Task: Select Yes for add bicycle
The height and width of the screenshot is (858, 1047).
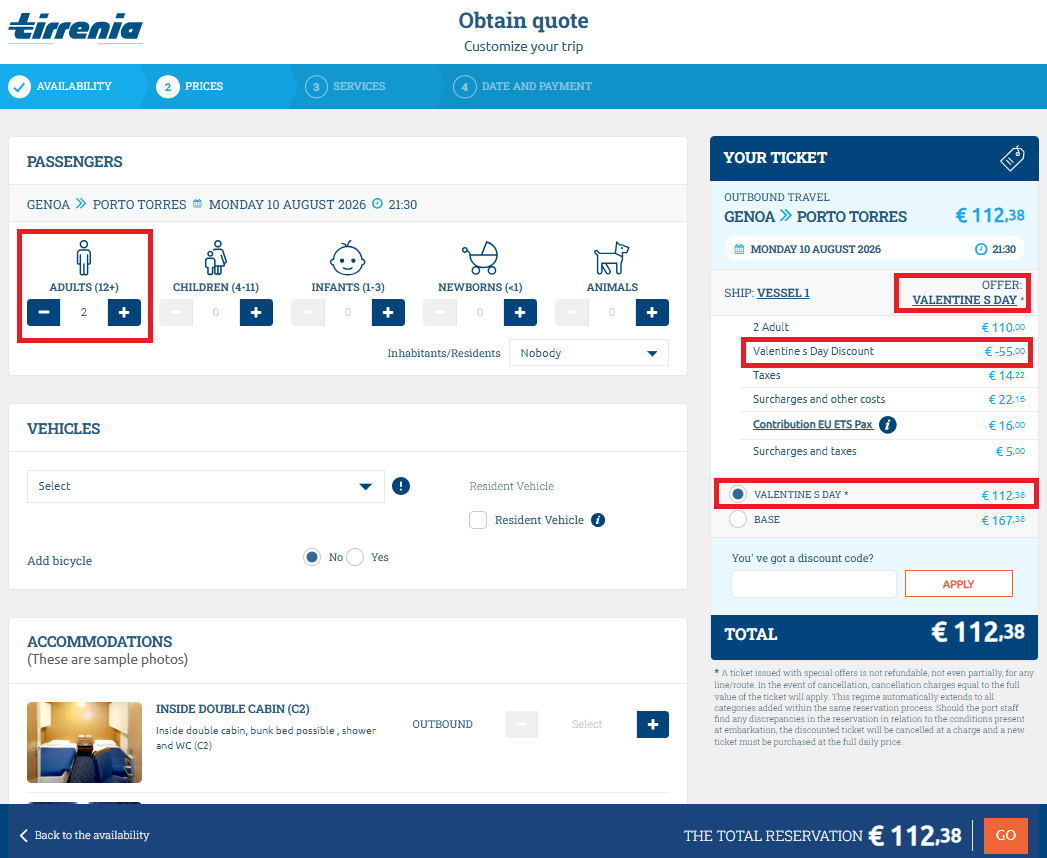Action: (355, 557)
